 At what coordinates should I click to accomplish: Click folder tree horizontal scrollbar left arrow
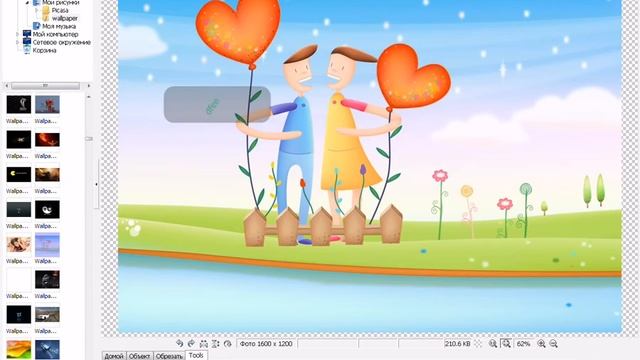(x=7, y=86)
